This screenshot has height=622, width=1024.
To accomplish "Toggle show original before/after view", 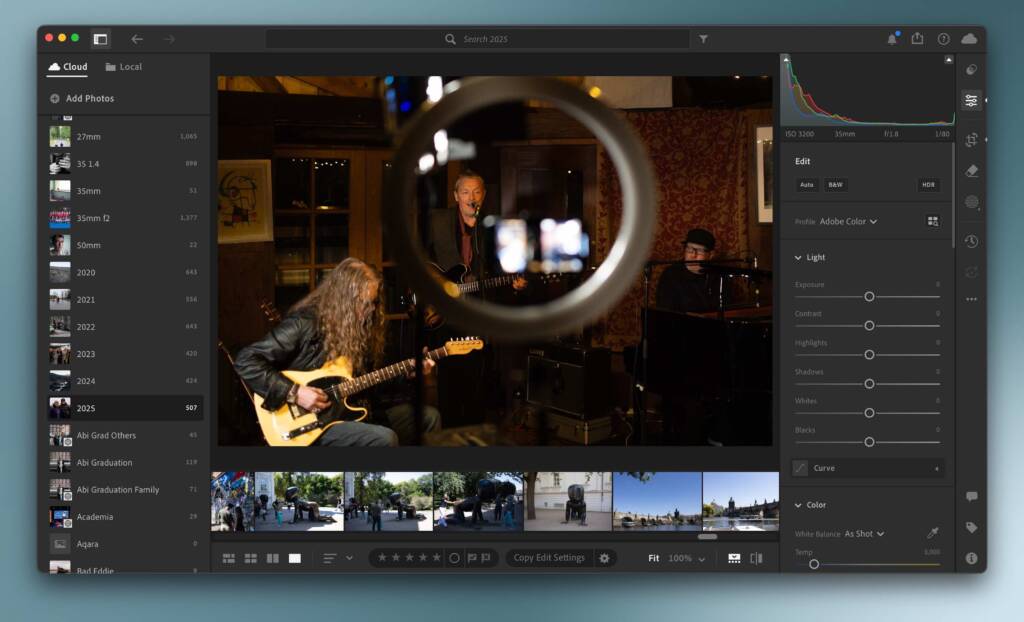I will (x=756, y=558).
